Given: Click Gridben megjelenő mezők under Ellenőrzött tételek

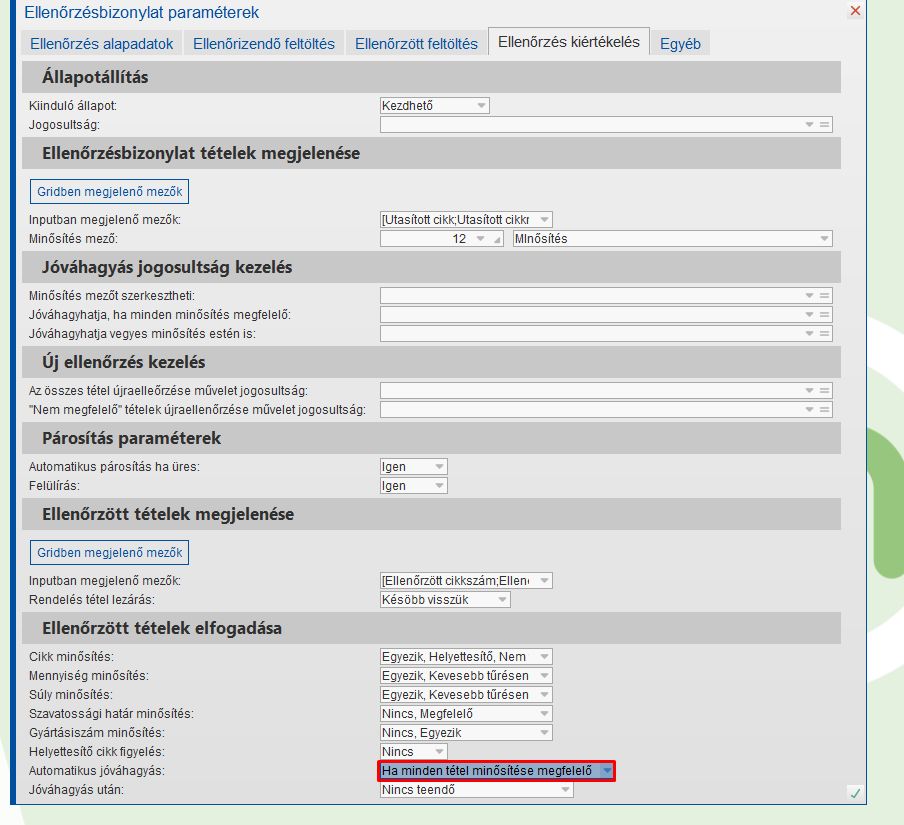Looking at the screenshot, I should (x=110, y=552).
